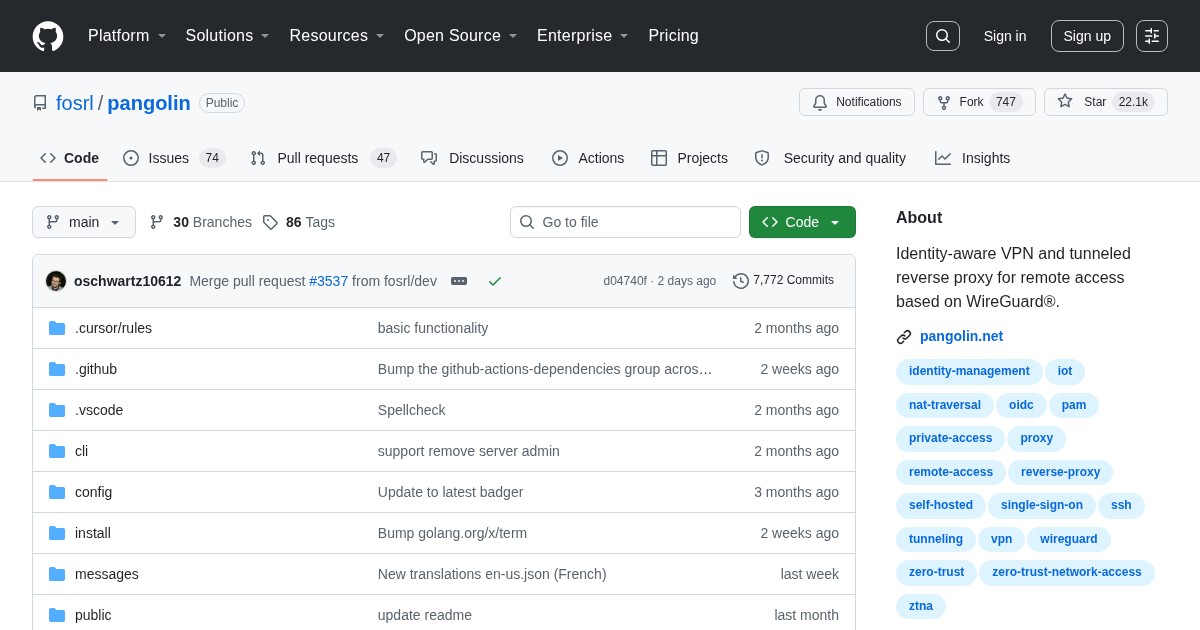This screenshot has height=630, width=1200.
Task: Click commit hash d04740f
Action: point(625,281)
